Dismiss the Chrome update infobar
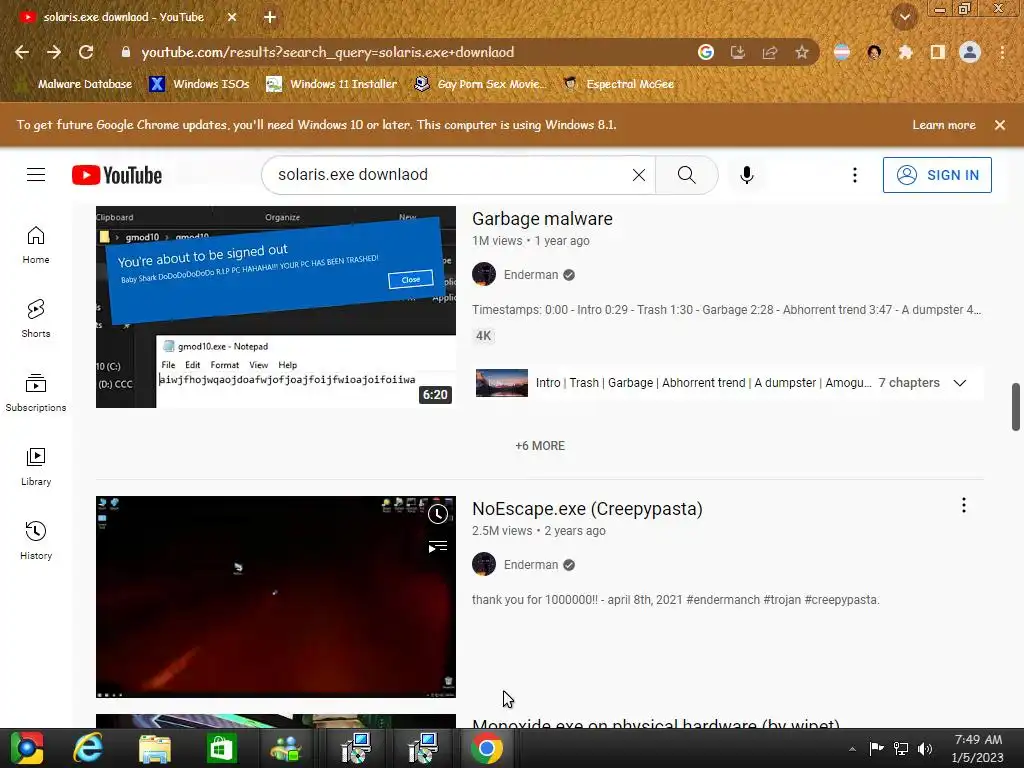This screenshot has width=1024, height=768. pyautogui.click(x=999, y=125)
